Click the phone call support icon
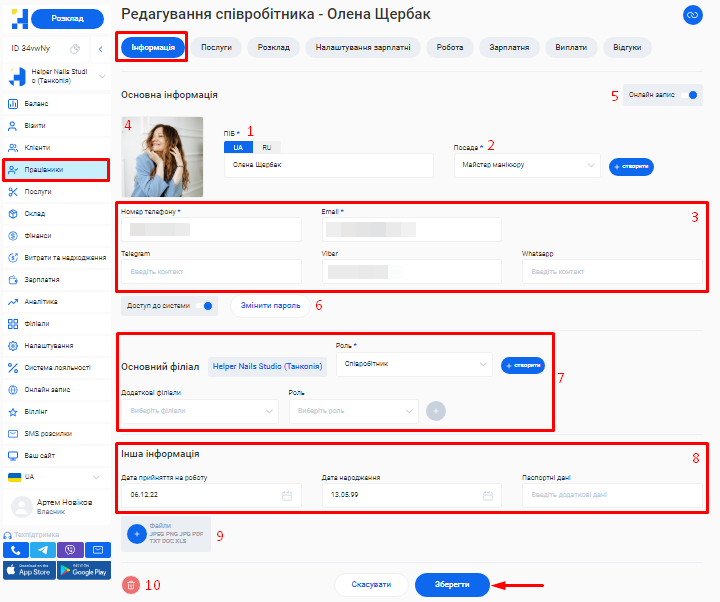This screenshot has width=720, height=602. point(16,550)
